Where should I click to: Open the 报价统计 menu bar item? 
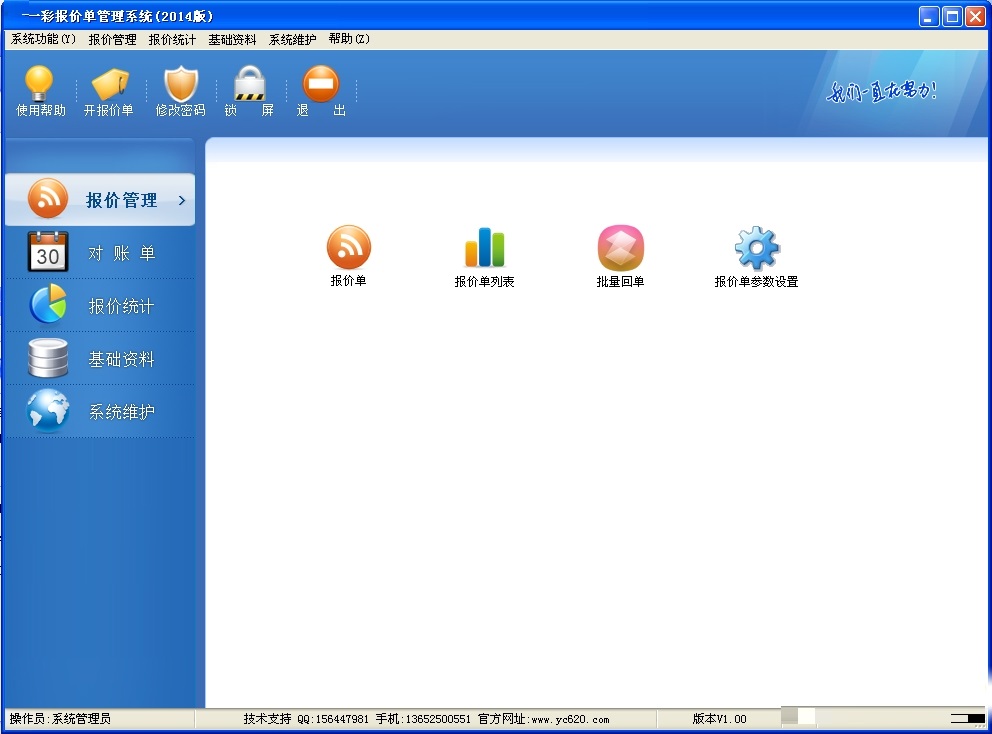(x=172, y=40)
